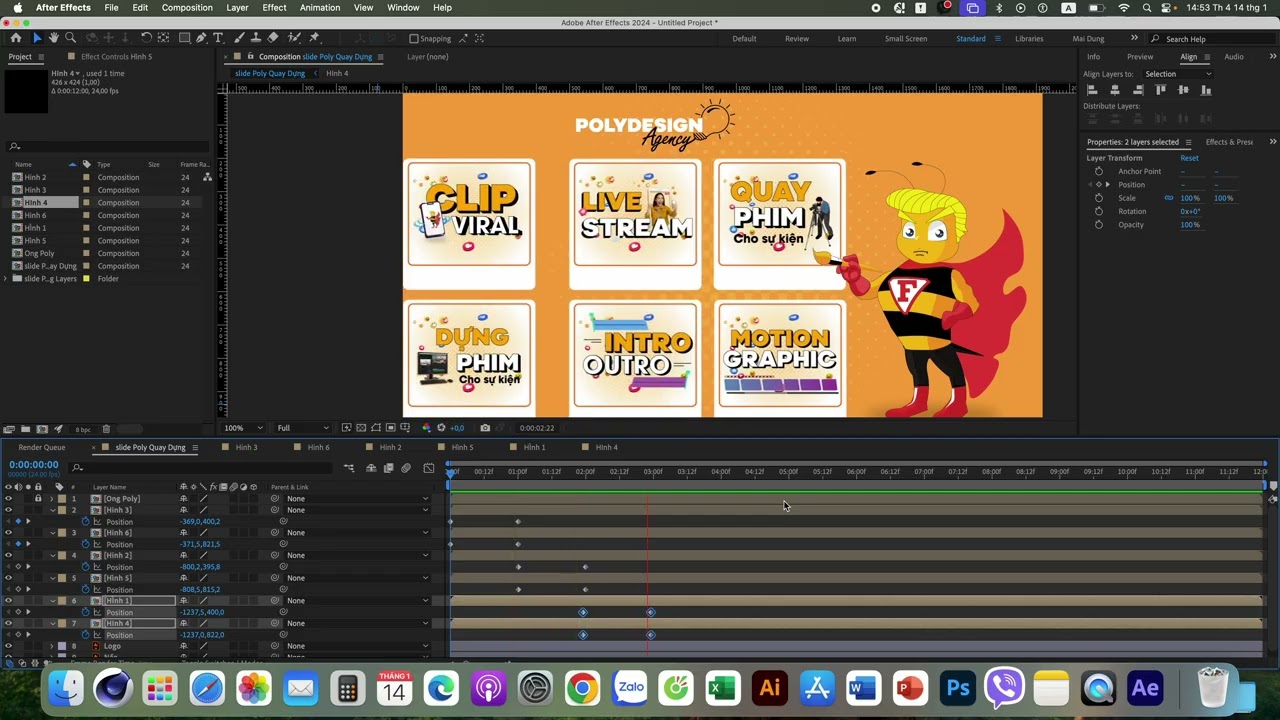Toggle Position stopwatch for Hình 3
The height and width of the screenshot is (720, 1280).
tap(85, 522)
